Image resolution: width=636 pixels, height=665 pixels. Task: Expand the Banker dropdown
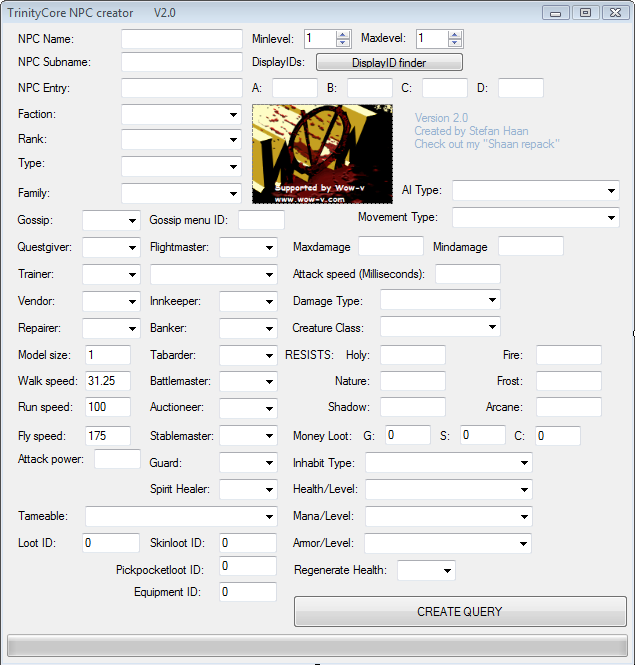(248, 329)
